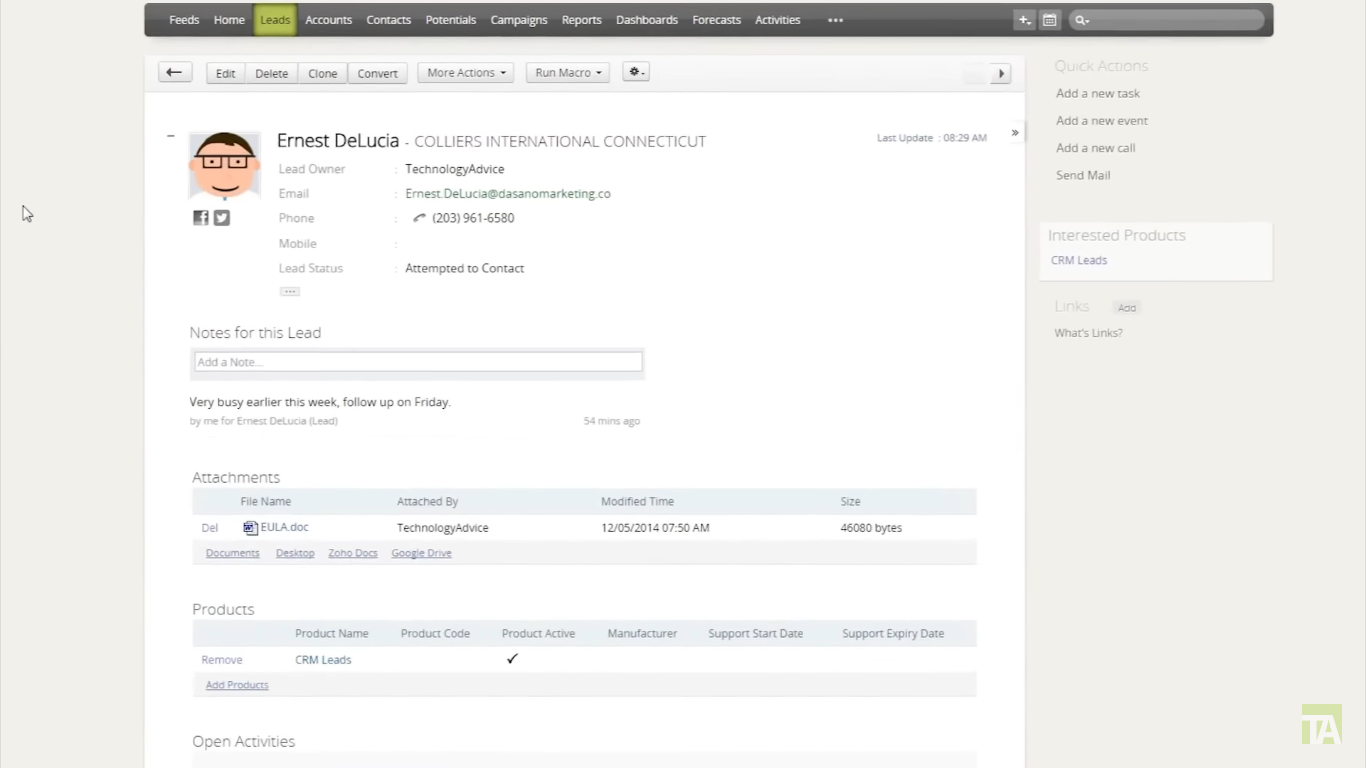Click Add a new event
This screenshot has height=768, width=1366.
[x=1102, y=120]
